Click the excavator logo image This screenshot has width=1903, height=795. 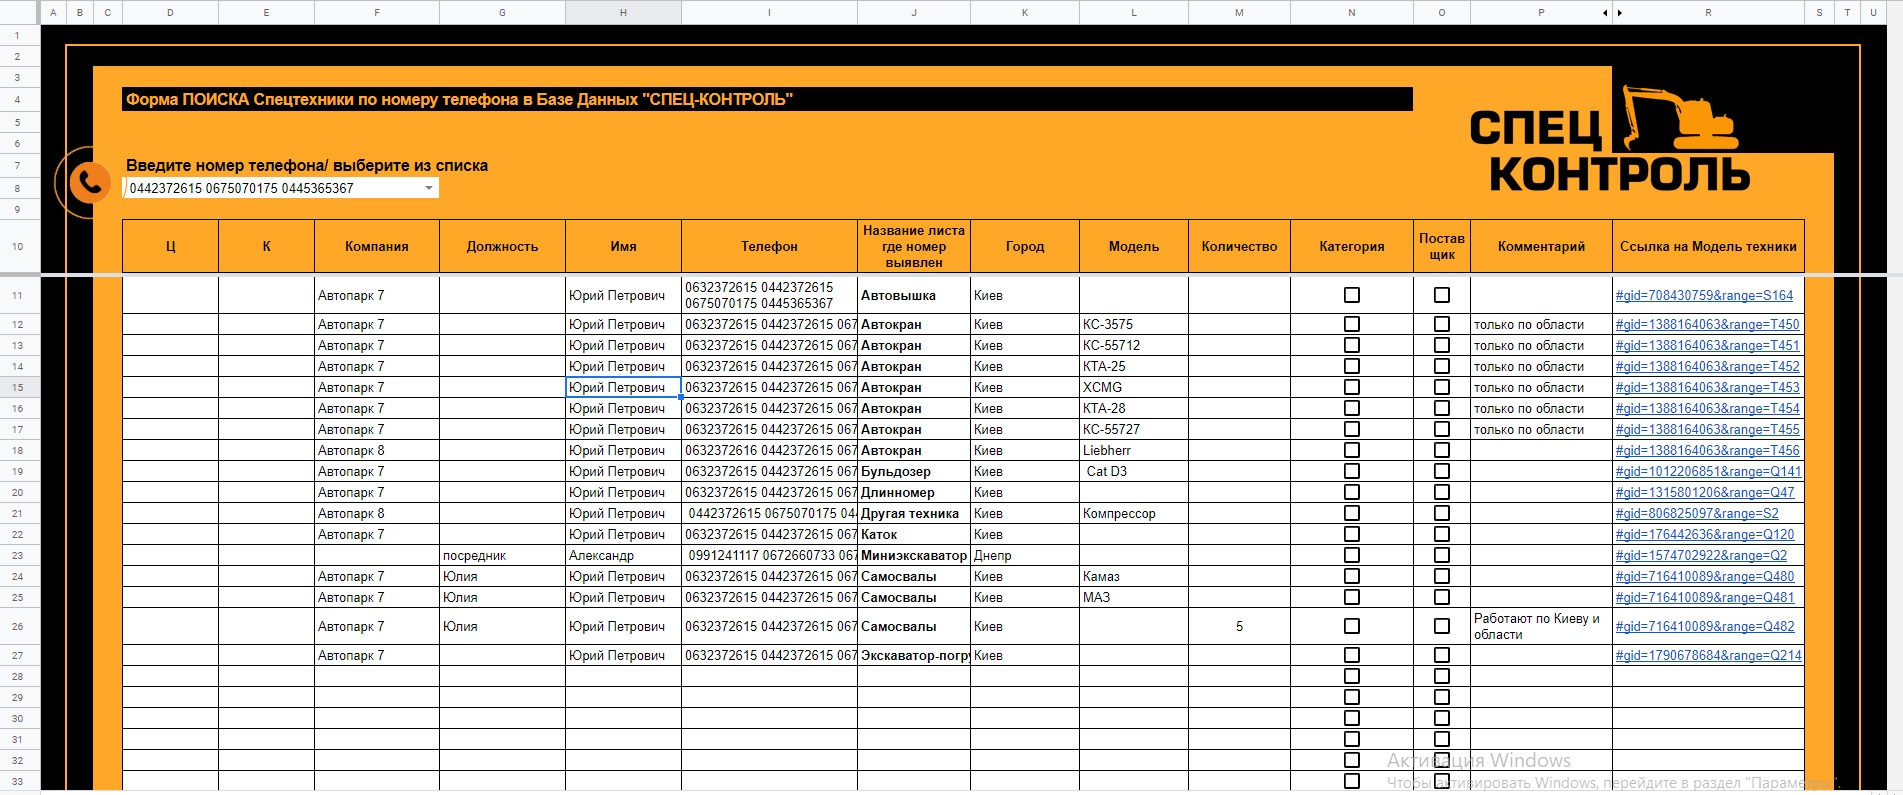[1680, 118]
